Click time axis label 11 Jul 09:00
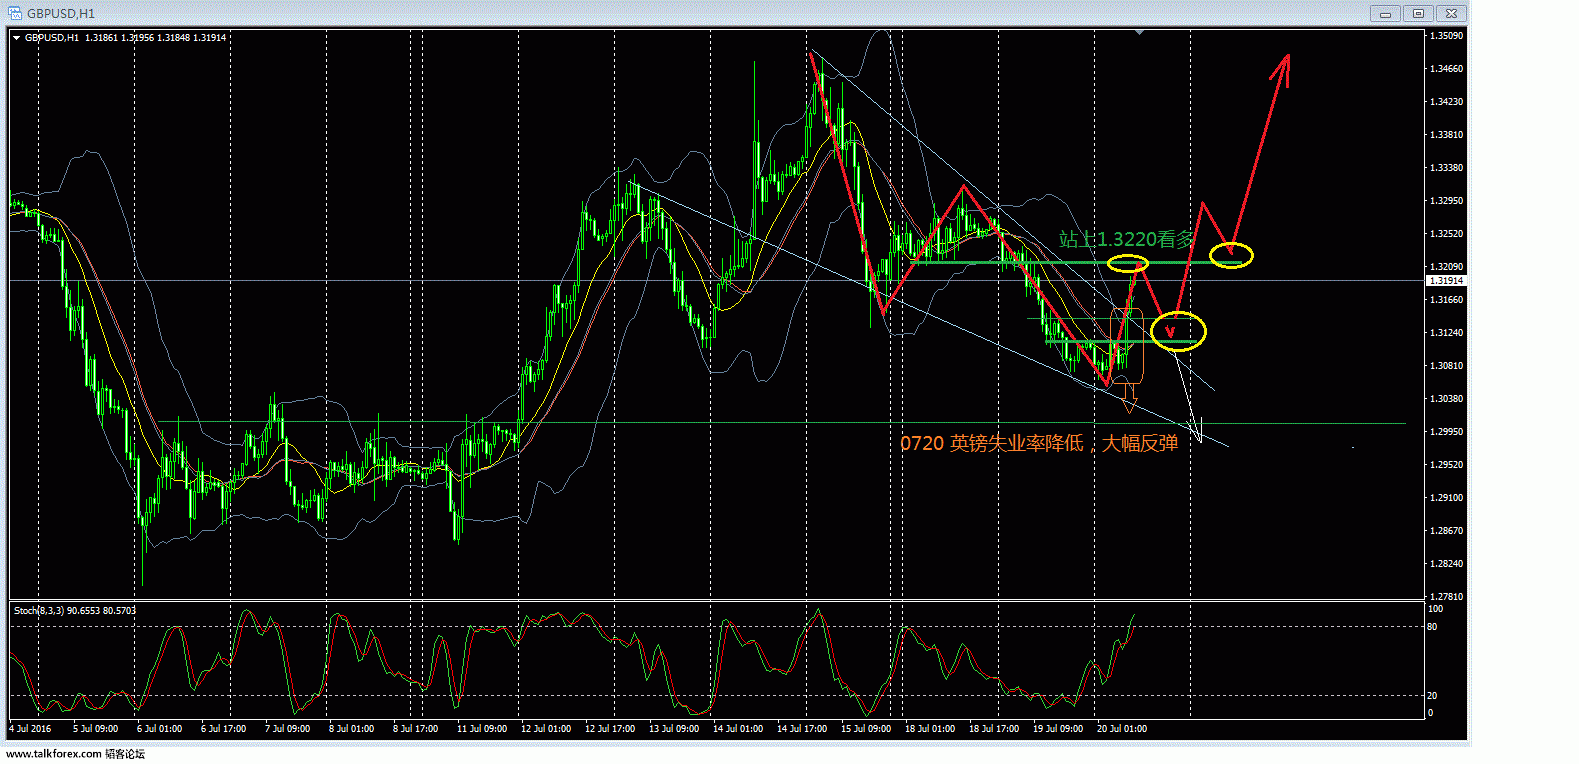This screenshot has height=764, width=1579. [x=482, y=729]
